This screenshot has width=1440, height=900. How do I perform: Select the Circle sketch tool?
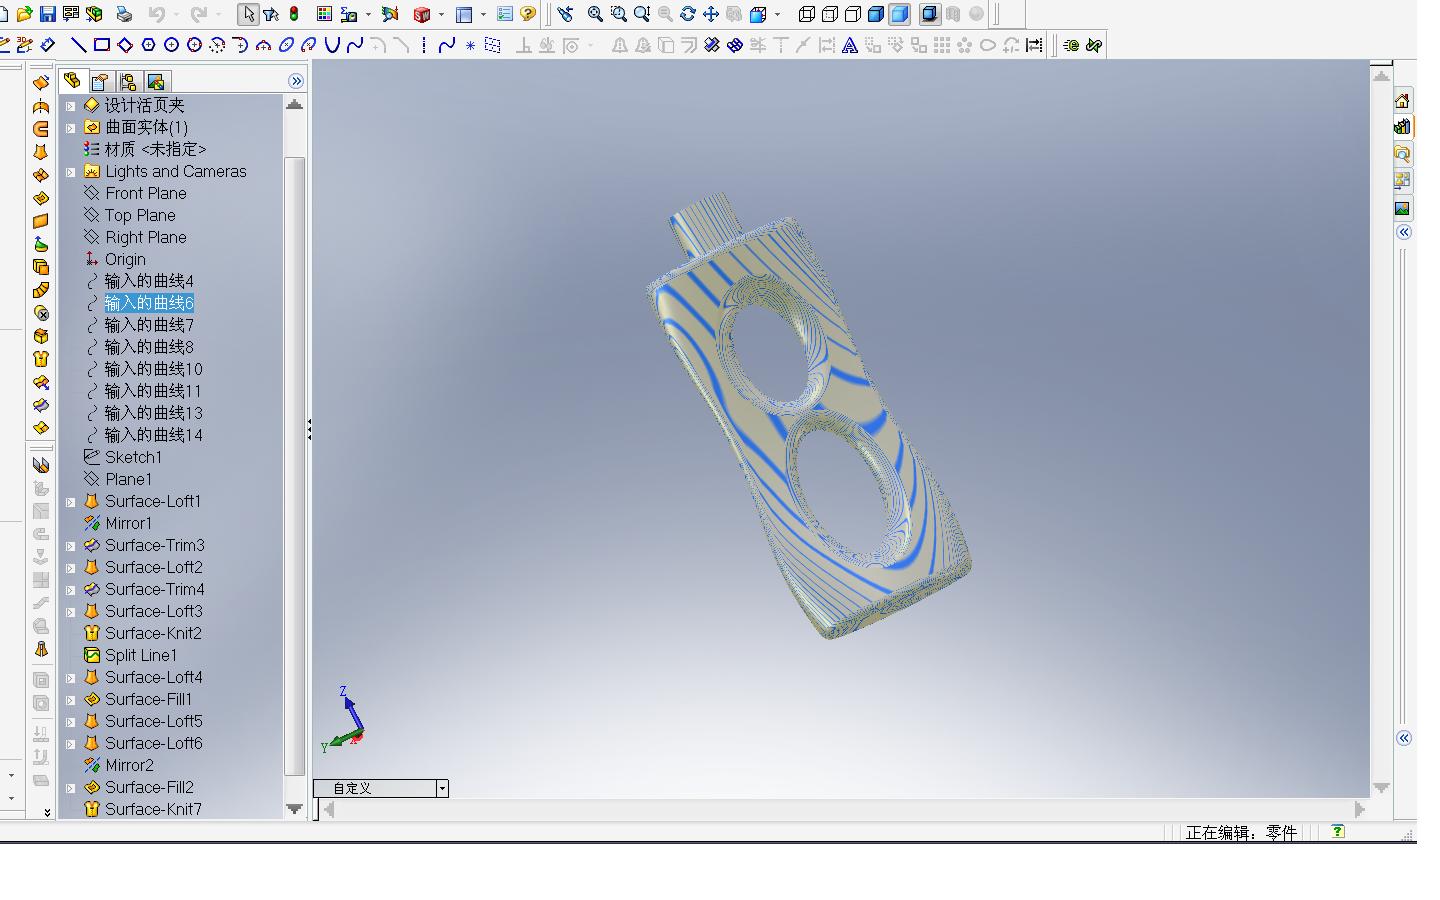(171, 45)
